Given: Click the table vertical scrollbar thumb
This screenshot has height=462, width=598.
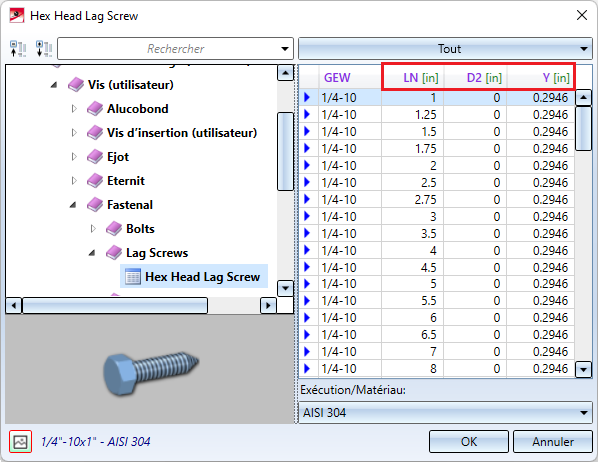Looking at the screenshot, I should click(584, 129).
